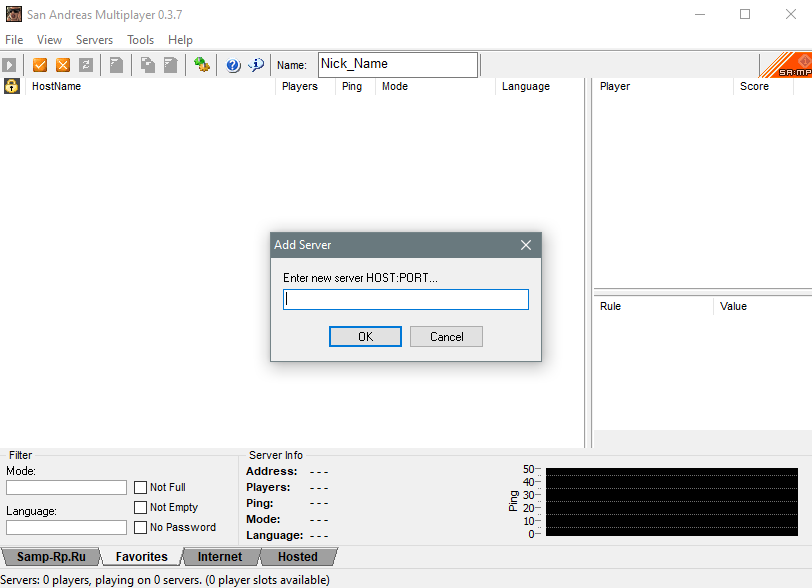Image resolution: width=812 pixels, height=588 pixels.
Task: Click the Rule column header
Action: click(654, 306)
